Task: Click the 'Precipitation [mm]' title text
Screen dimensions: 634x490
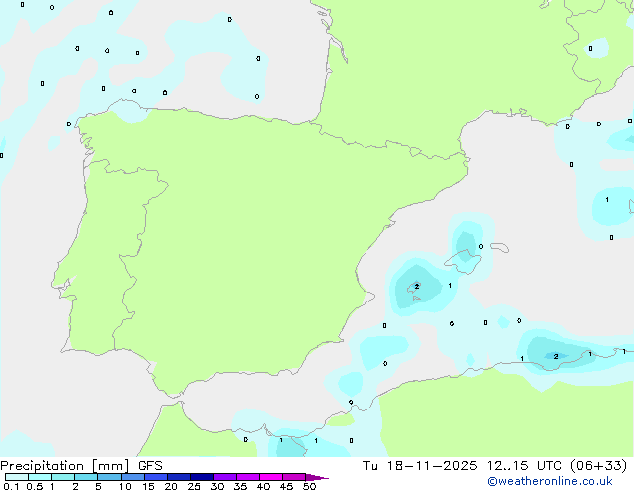Action: (x=65, y=466)
